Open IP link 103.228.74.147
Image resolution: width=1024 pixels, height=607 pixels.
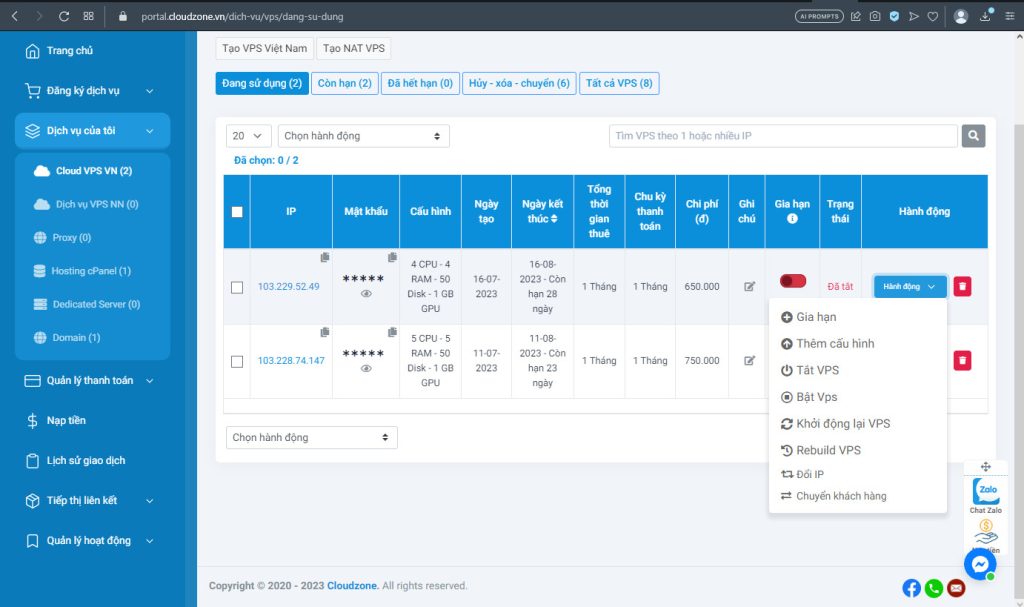(291, 361)
